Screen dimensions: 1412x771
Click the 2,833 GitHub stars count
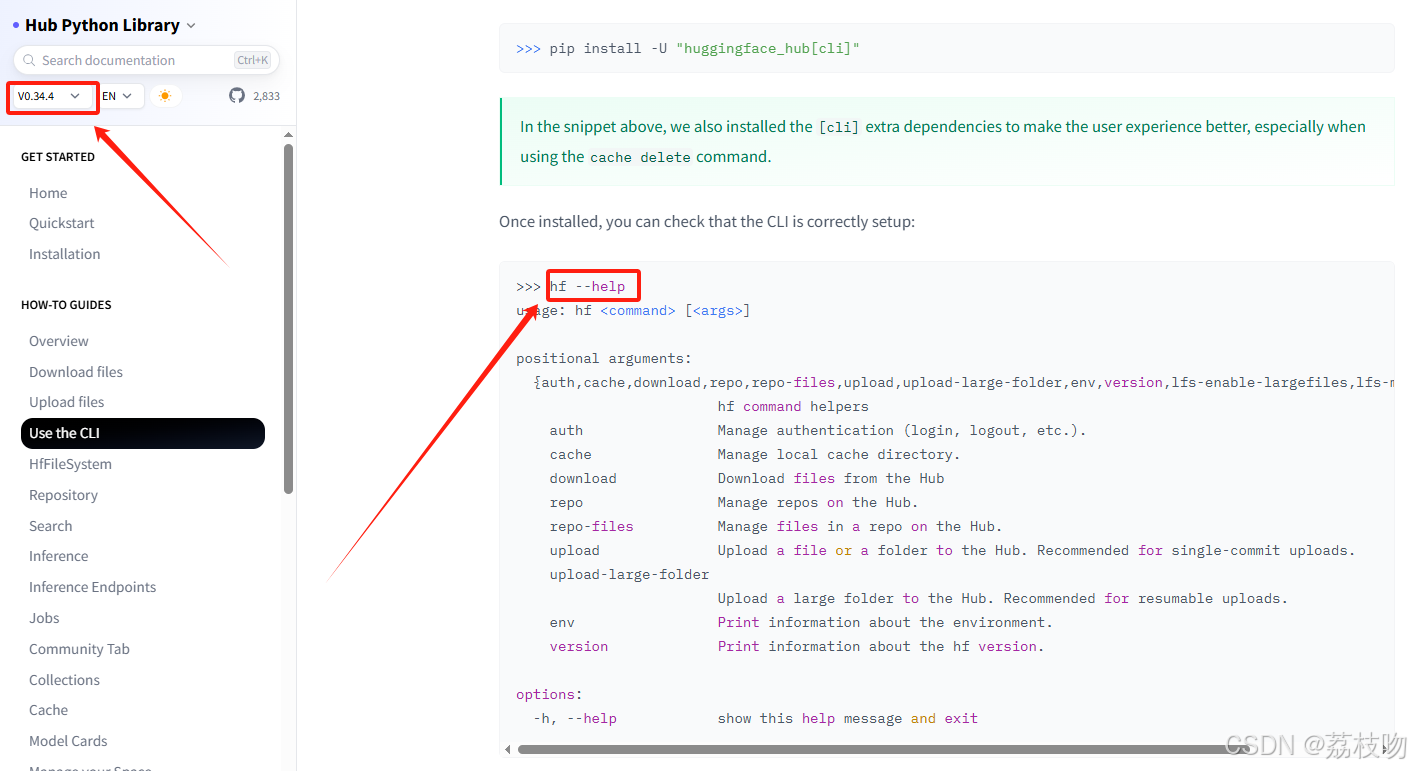click(x=267, y=97)
